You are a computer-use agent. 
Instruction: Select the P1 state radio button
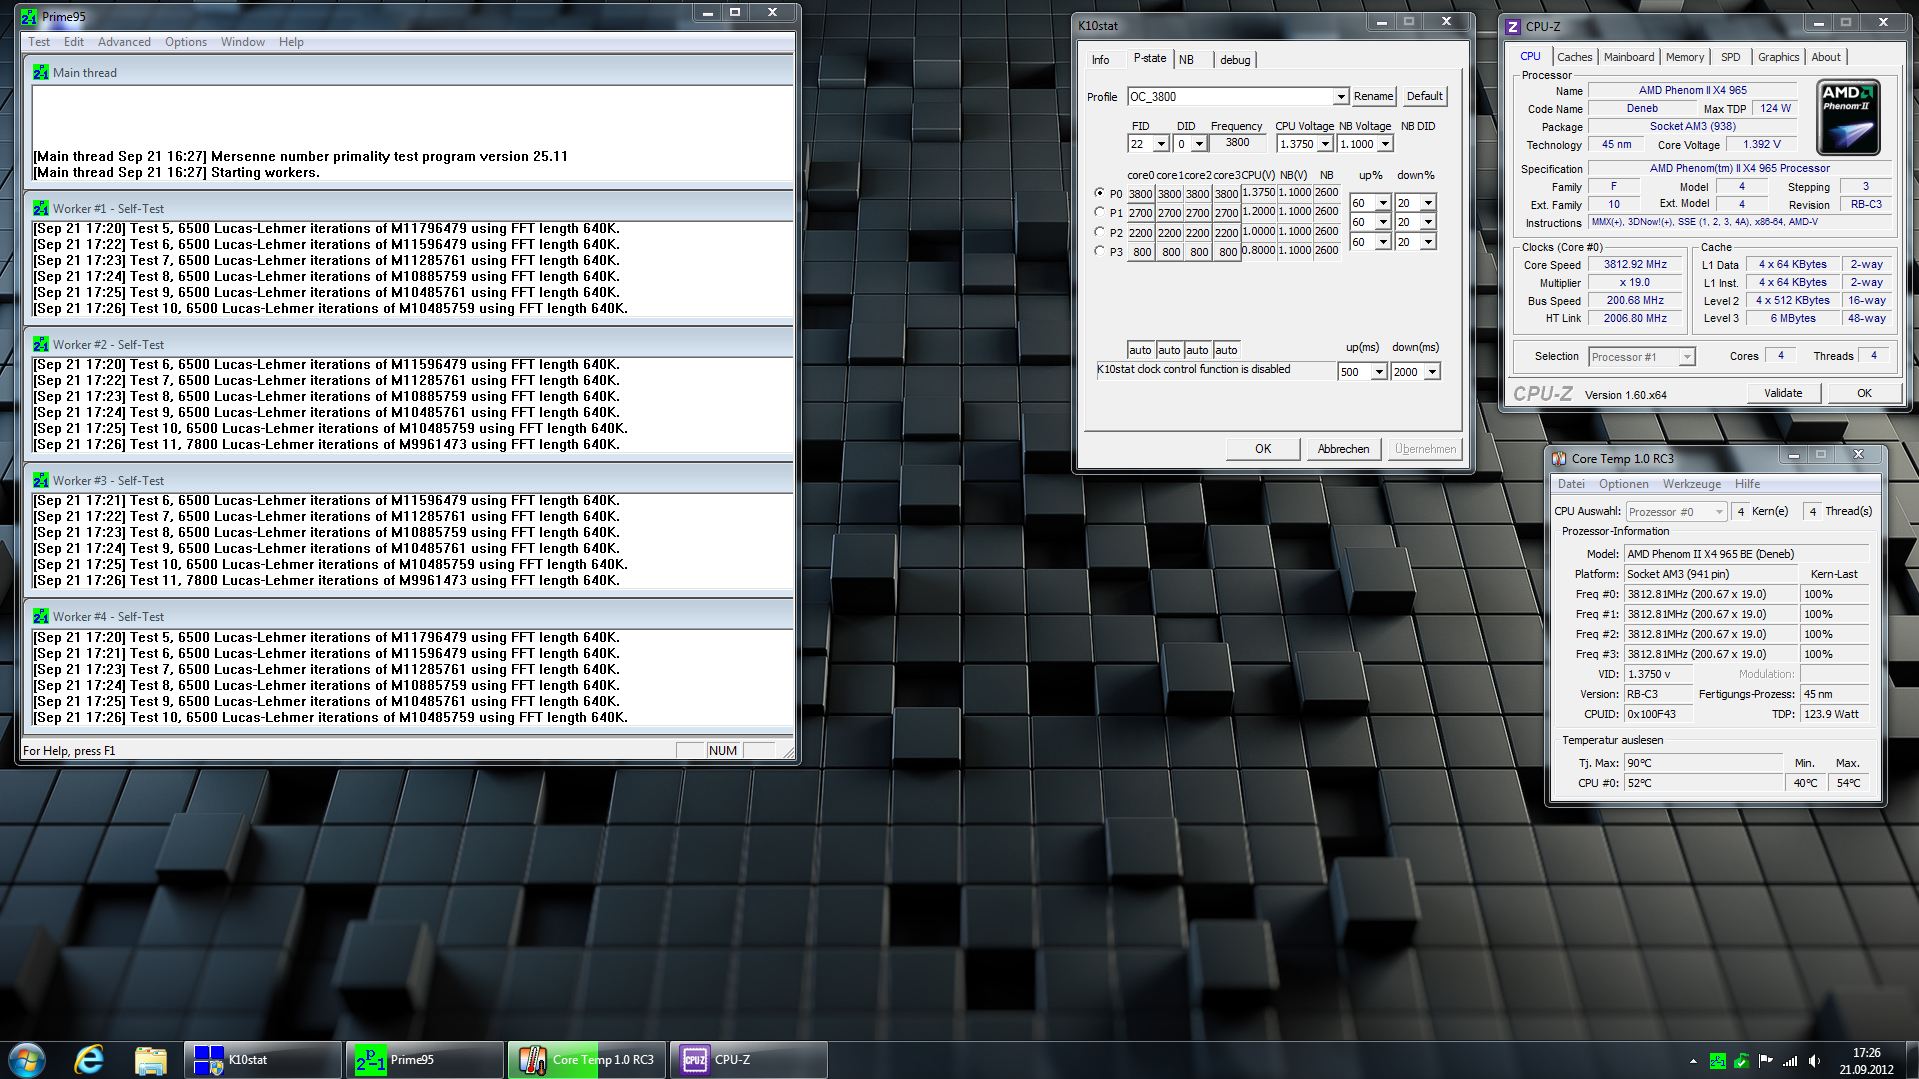pos(1100,212)
